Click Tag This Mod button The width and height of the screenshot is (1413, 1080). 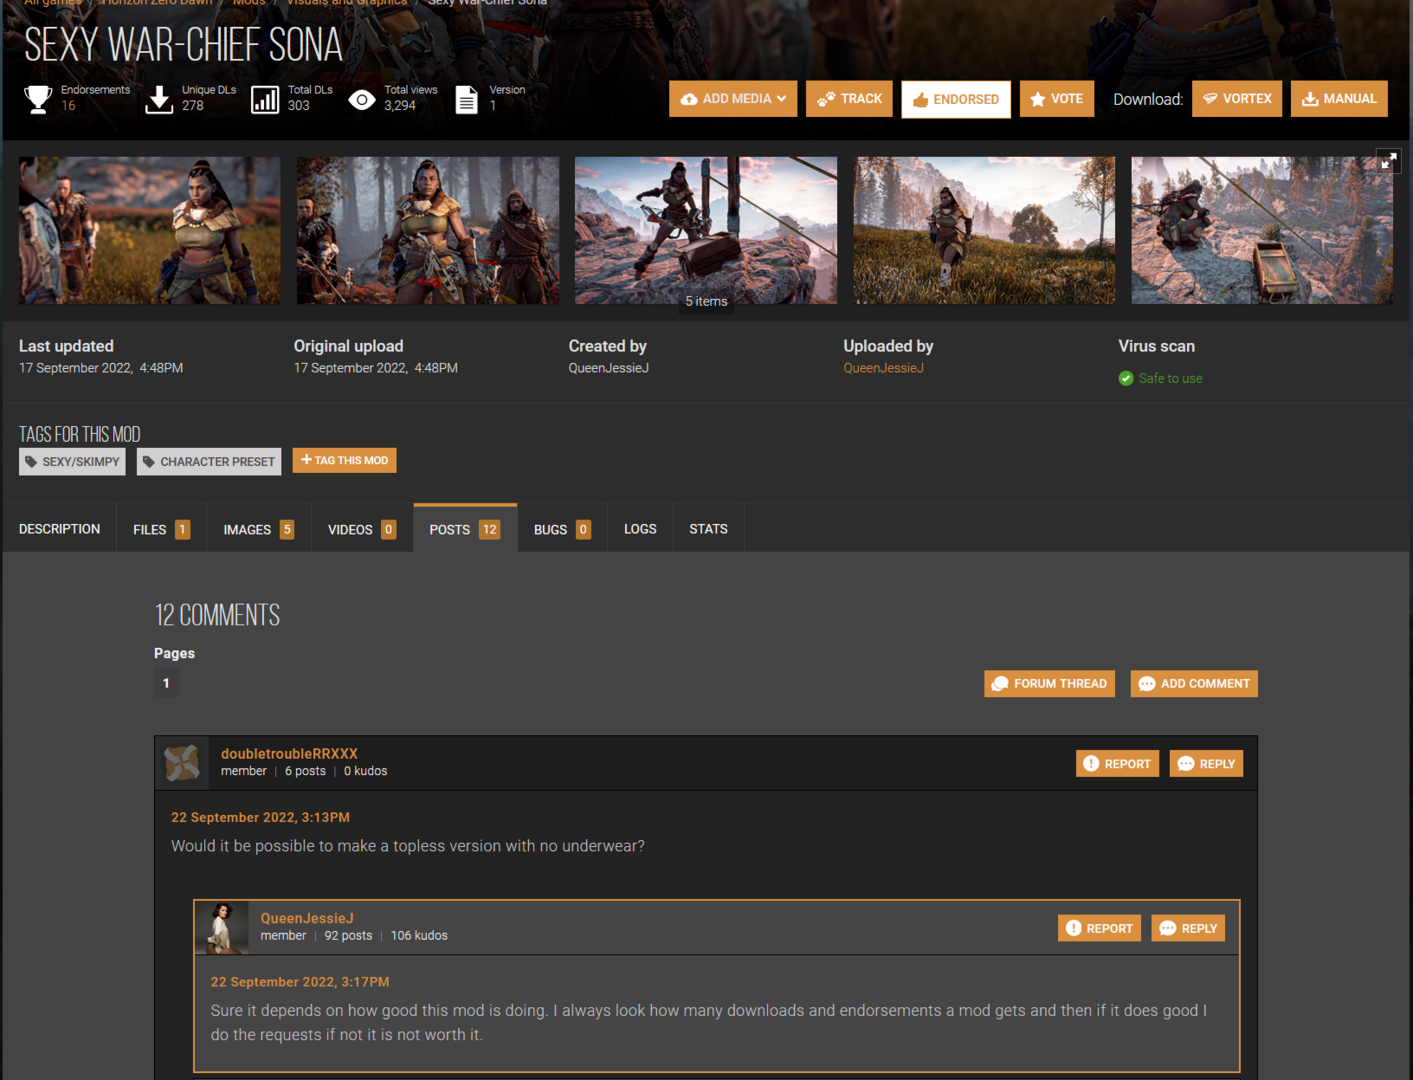coord(345,460)
